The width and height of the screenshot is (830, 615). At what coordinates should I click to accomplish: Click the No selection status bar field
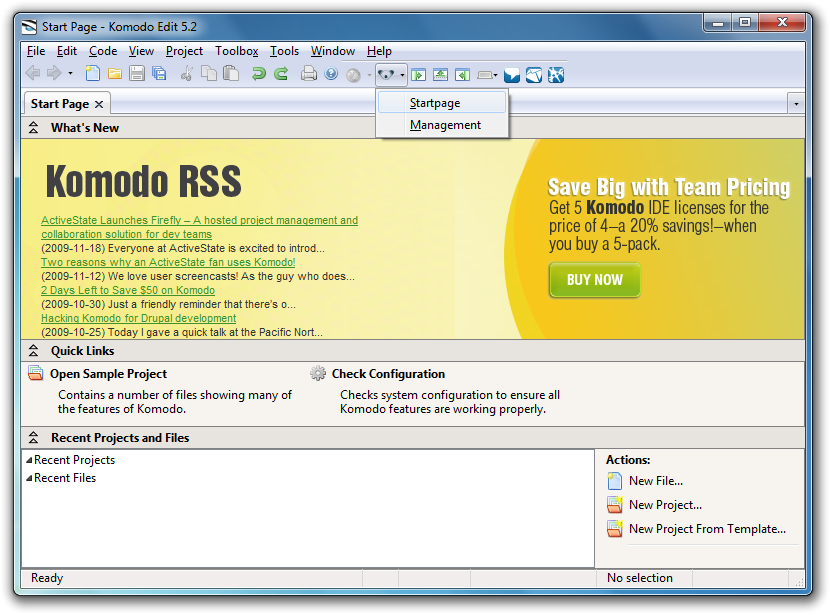click(x=644, y=577)
